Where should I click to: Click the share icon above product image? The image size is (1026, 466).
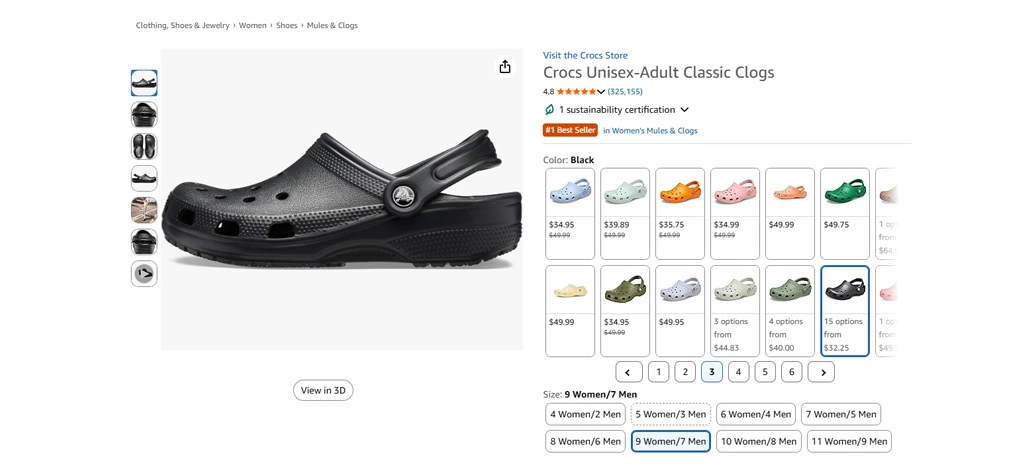coord(505,67)
